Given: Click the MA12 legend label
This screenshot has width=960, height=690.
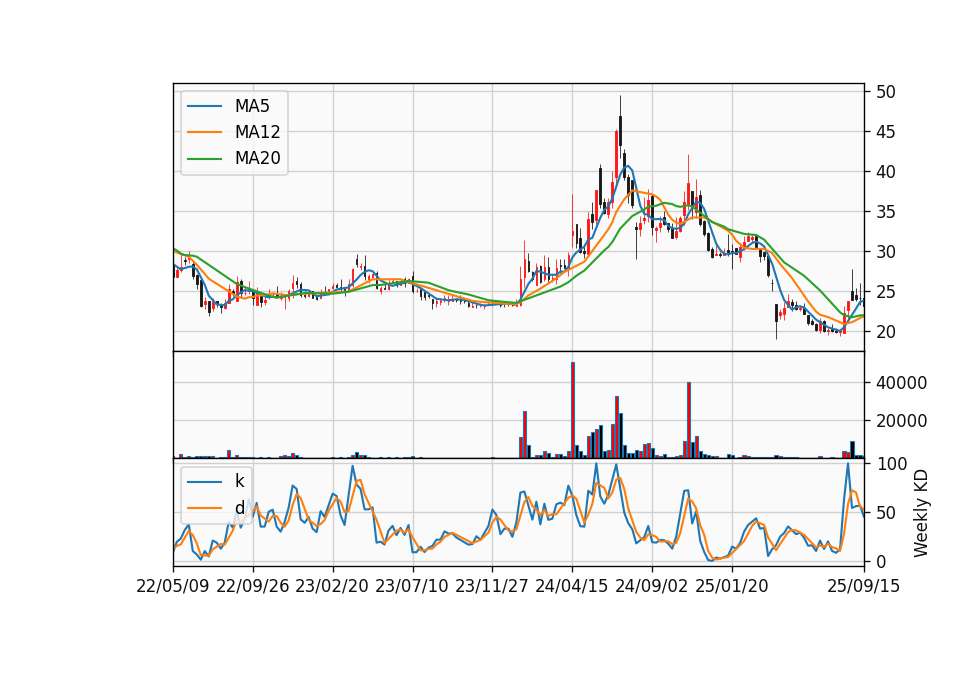Looking at the screenshot, I should pos(257,132).
